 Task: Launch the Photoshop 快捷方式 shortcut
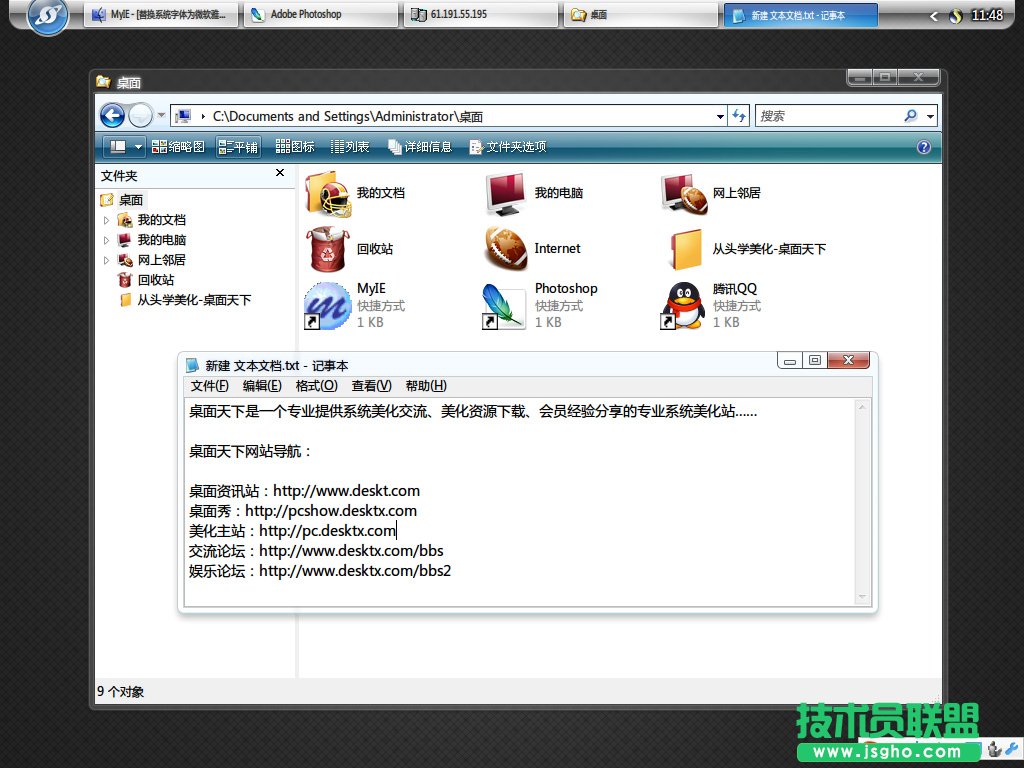click(503, 300)
